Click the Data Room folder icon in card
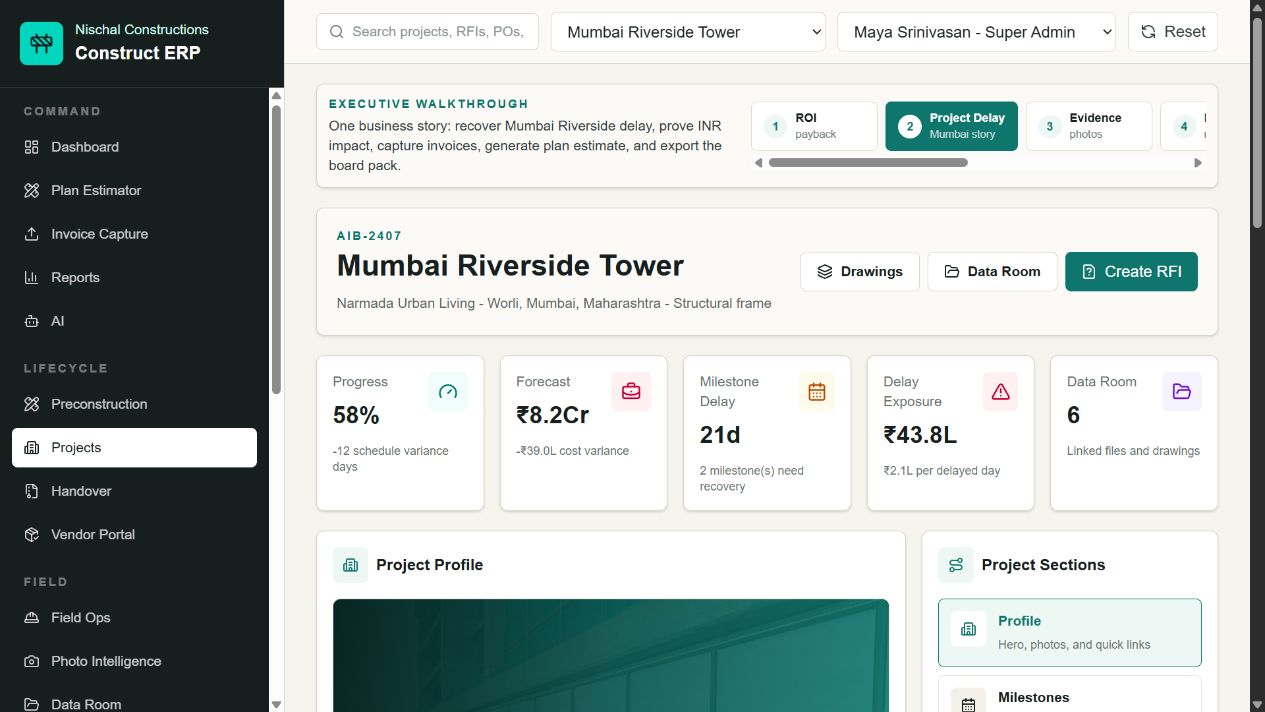 pyautogui.click(x=1182, y=392)
